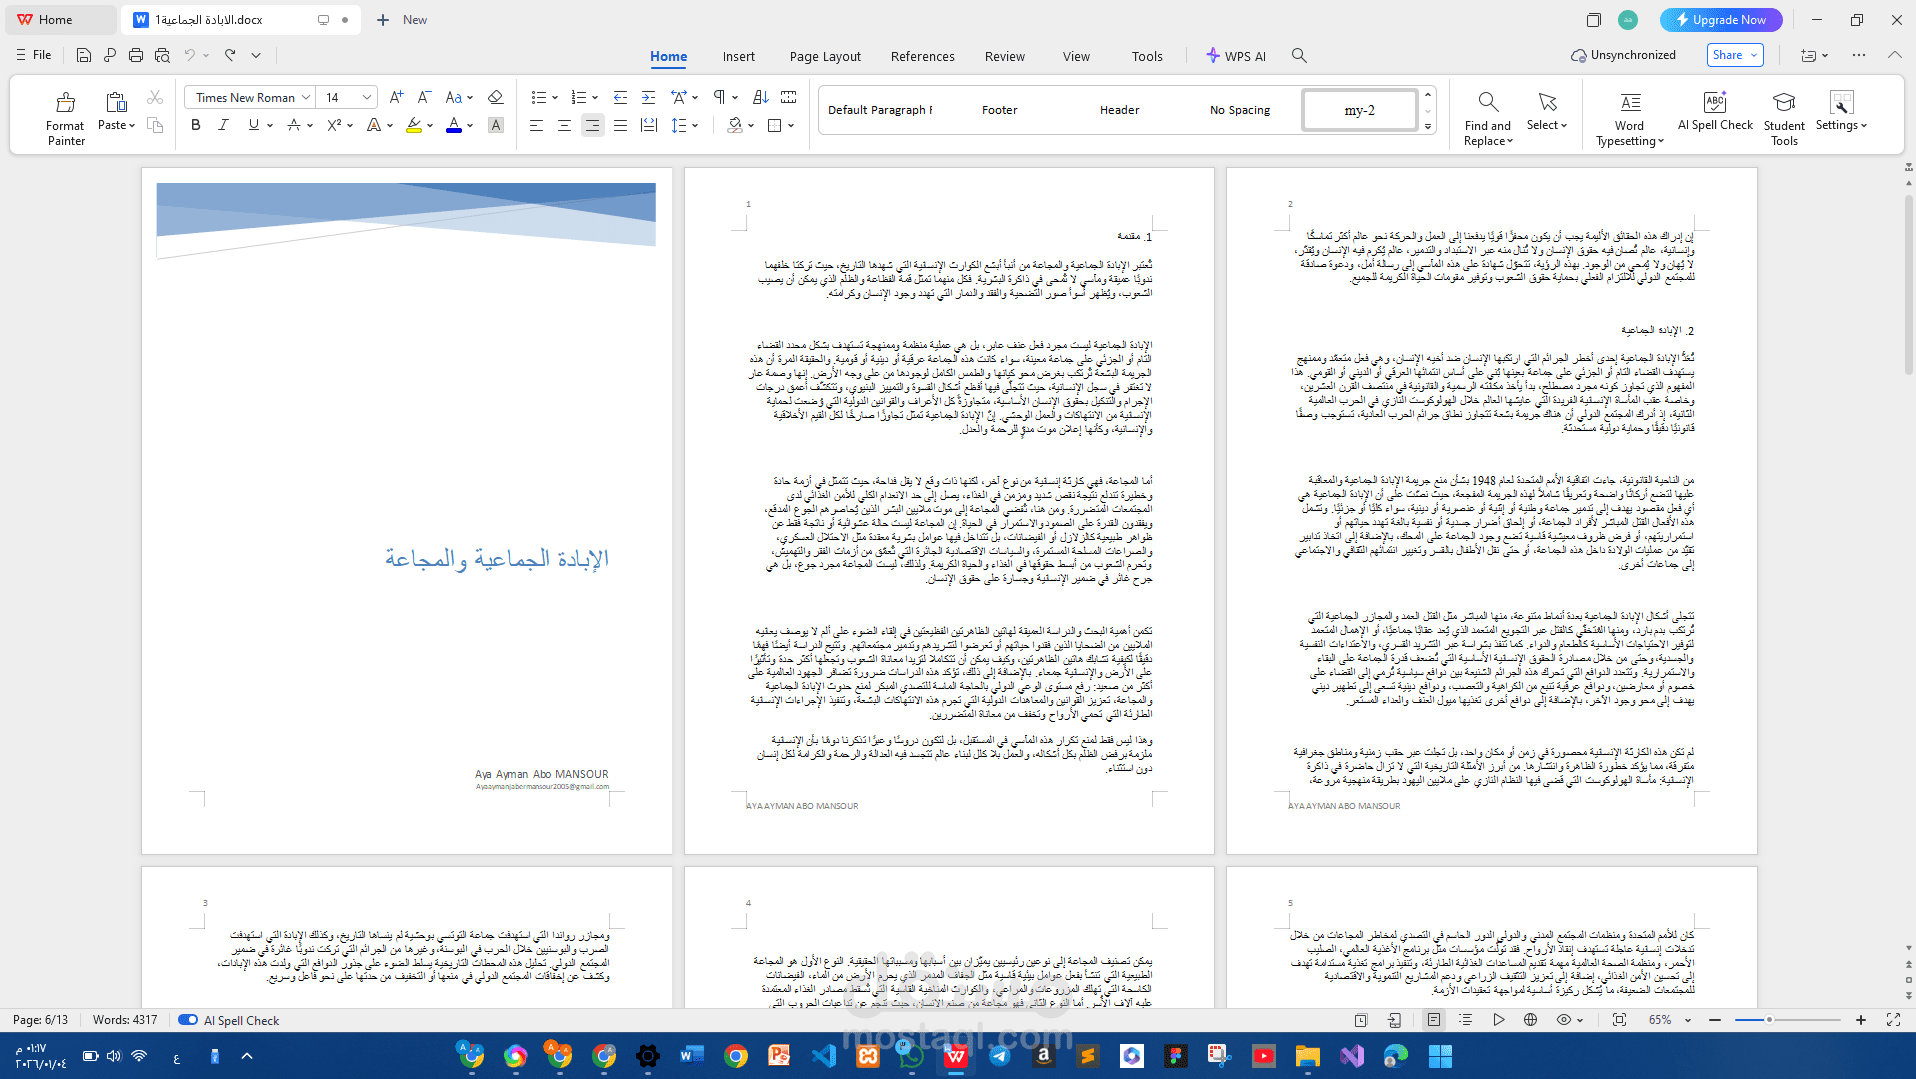Screen dimensions: 1916x1079
Task: Toggle strikethrough formatting
Action: 294,125
